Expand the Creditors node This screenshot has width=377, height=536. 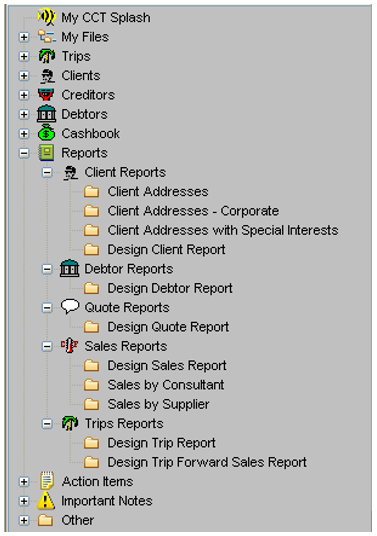pos(24,95)
